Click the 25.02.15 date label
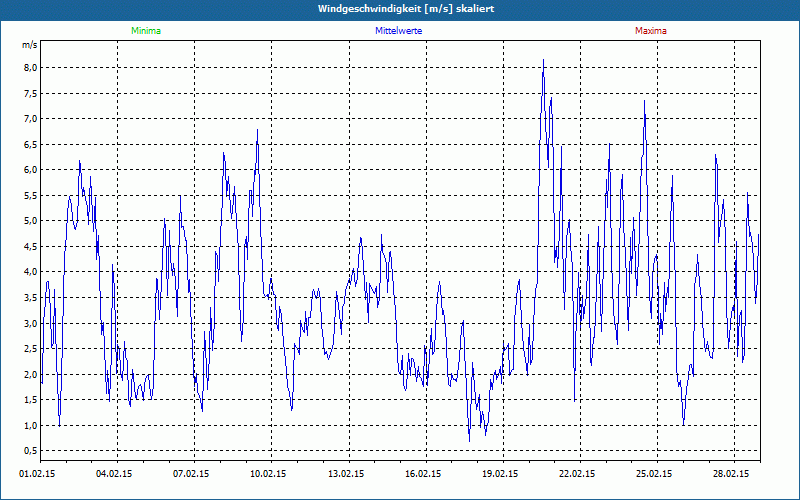Image resolution: width=800 pixels, height=500 pixels. 654,474
